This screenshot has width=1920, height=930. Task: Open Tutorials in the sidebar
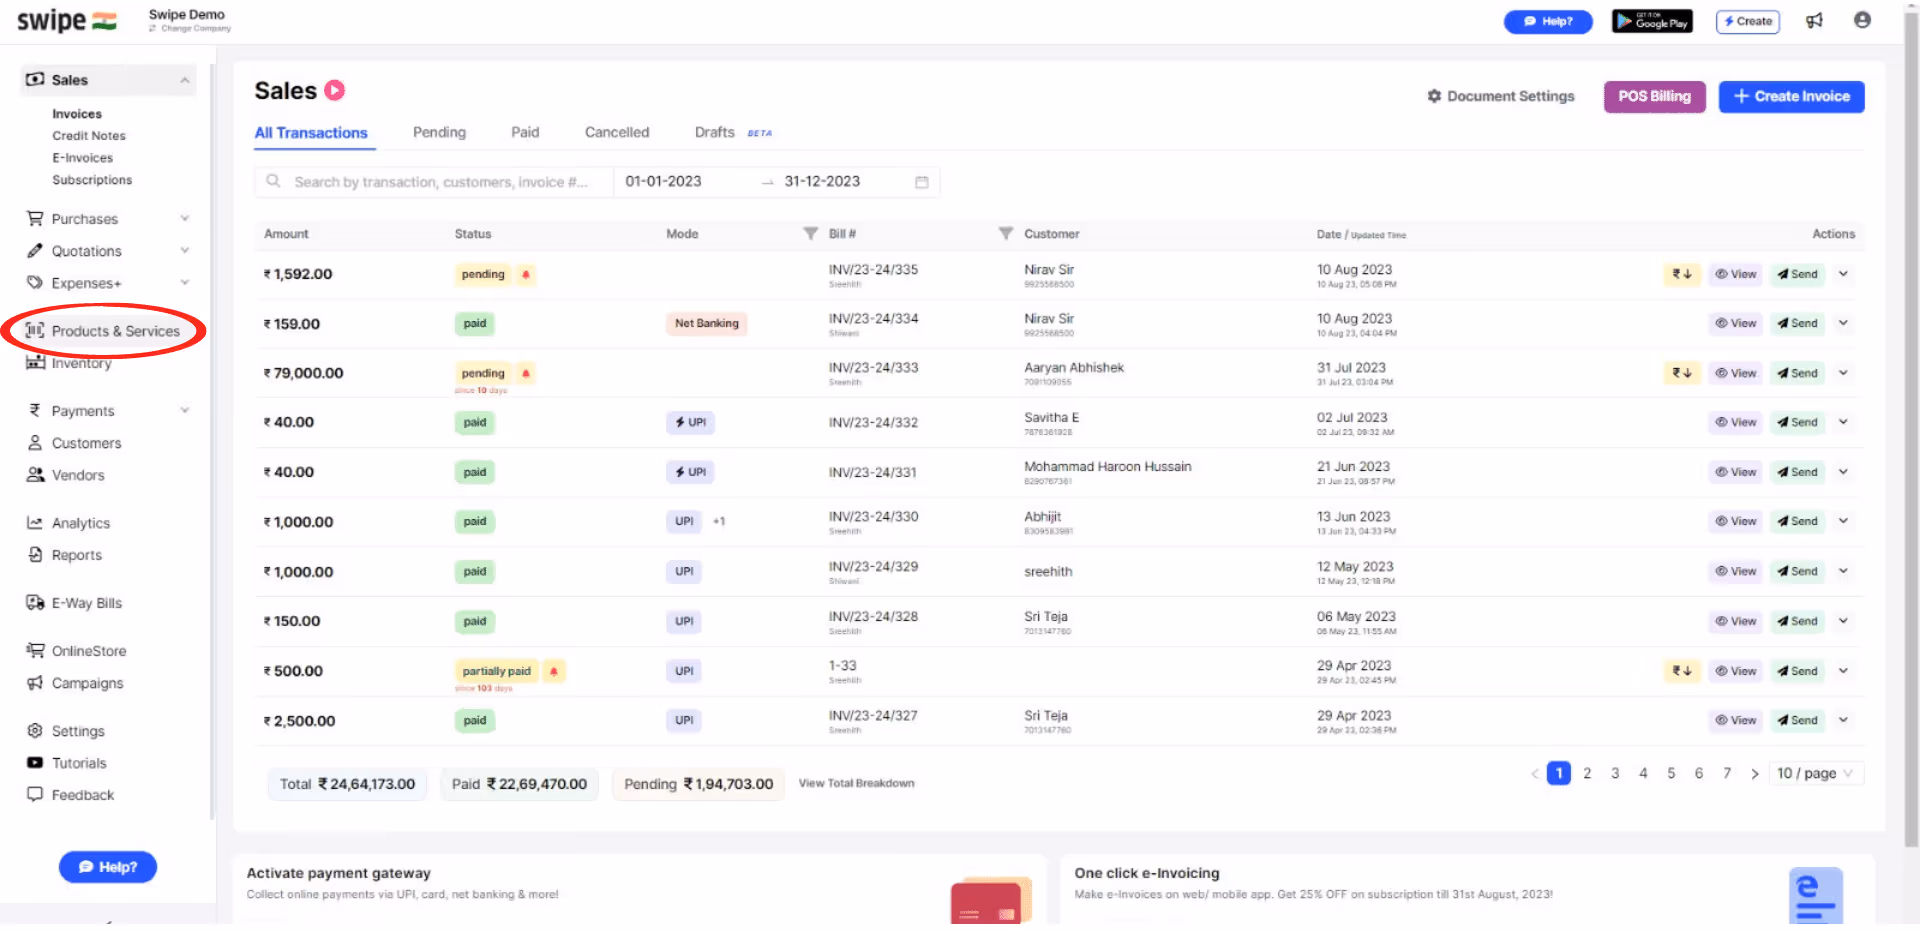pyautogui.click(x=66, y=763)
